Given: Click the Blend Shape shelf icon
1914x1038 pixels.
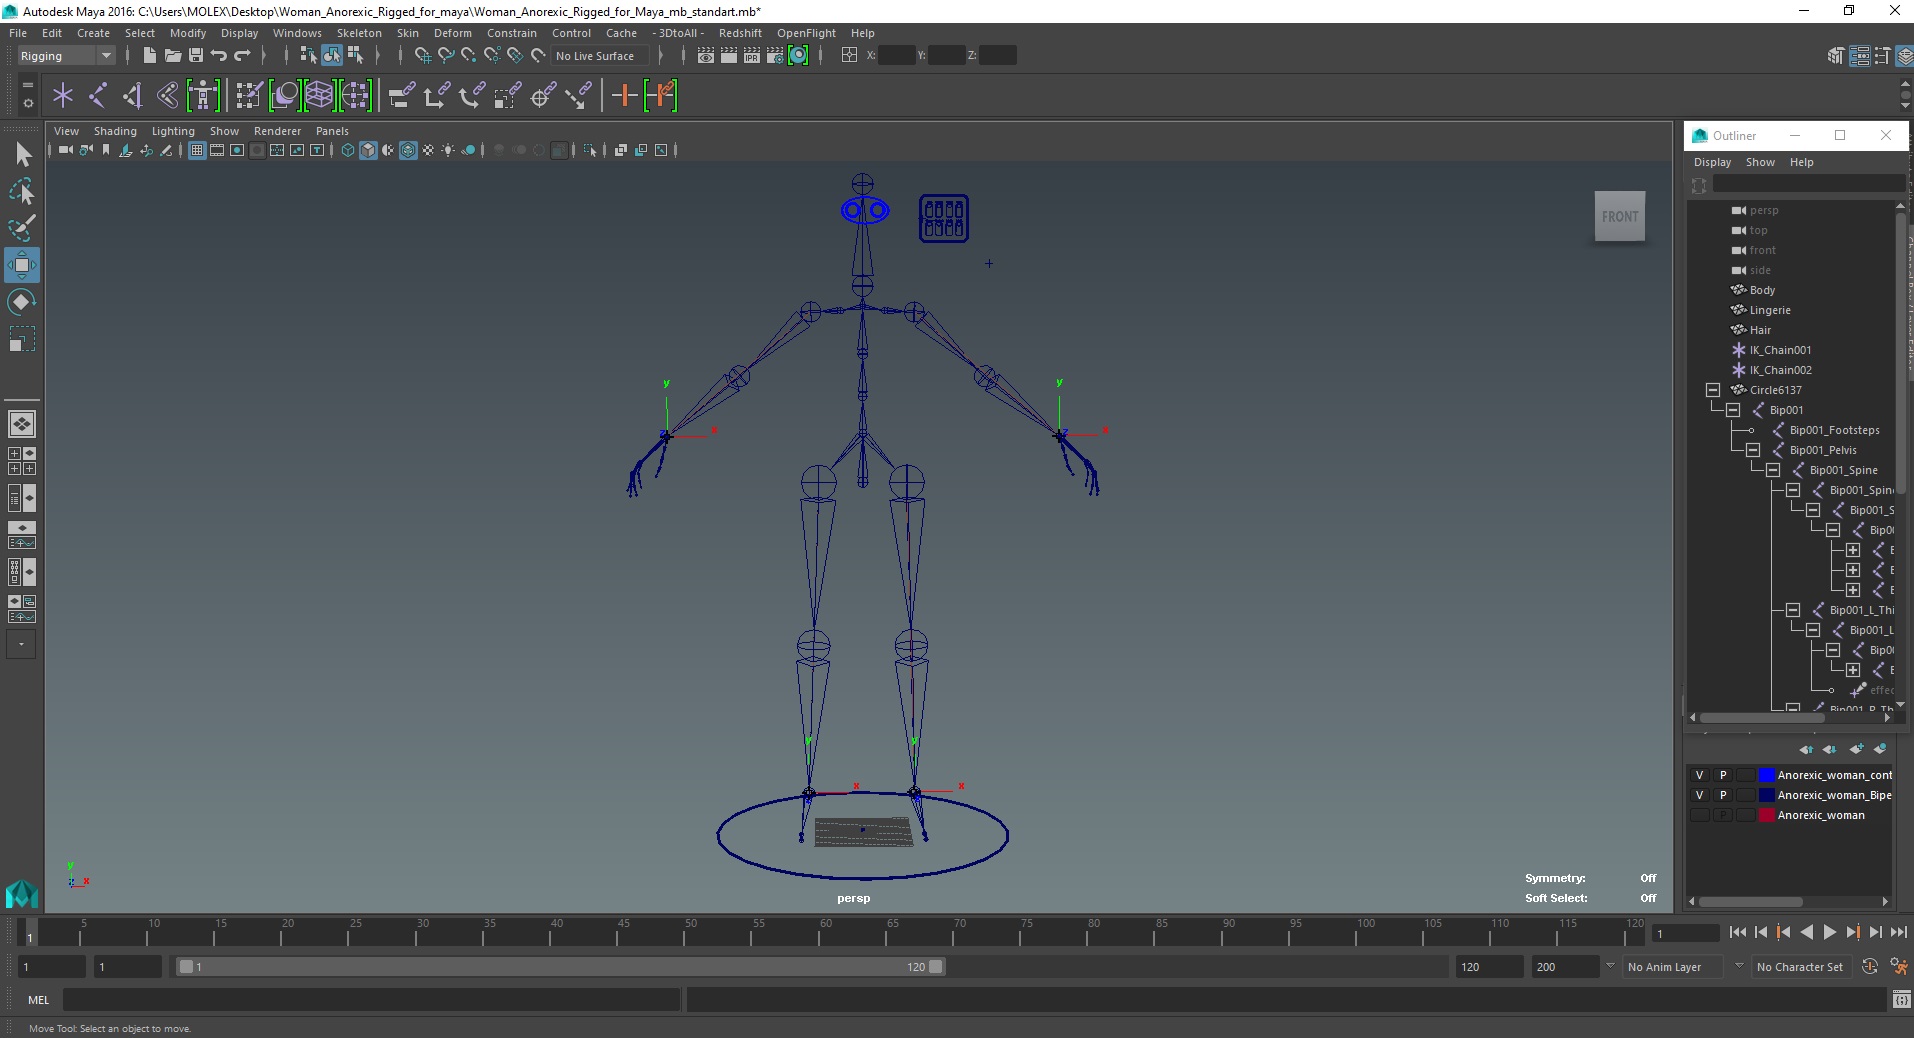Looking at the screenshot, I should (x=285, y=96).
